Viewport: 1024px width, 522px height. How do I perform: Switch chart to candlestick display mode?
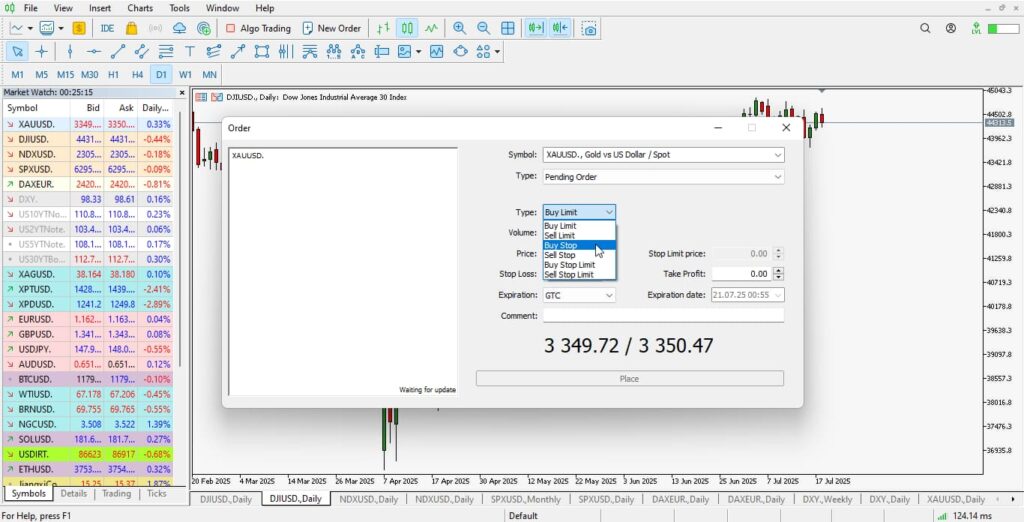click(407, 28)
